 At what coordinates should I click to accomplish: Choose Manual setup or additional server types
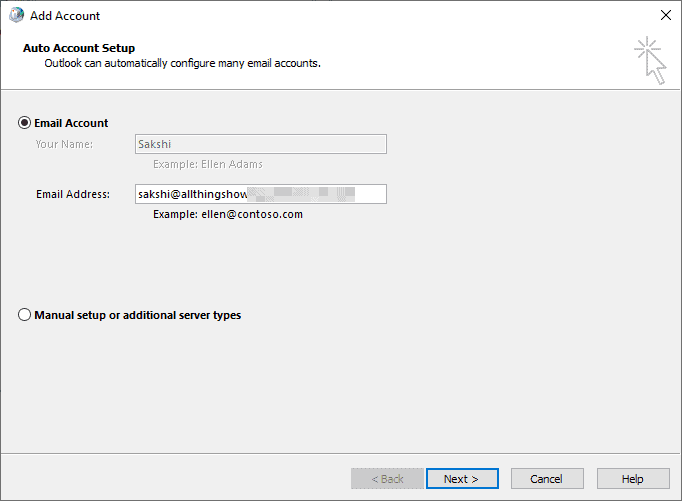pyautogui.click(x=24, y=315)
